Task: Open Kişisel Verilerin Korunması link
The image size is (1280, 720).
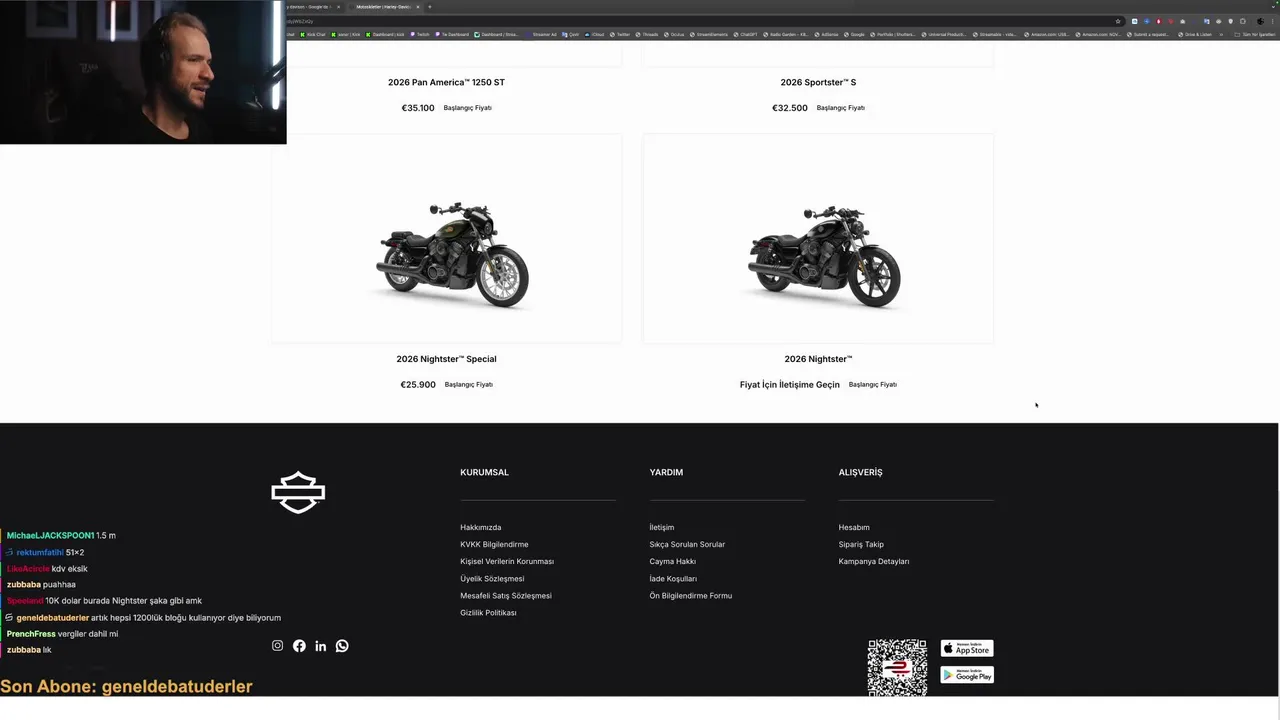Action: (x=507, y=562)
